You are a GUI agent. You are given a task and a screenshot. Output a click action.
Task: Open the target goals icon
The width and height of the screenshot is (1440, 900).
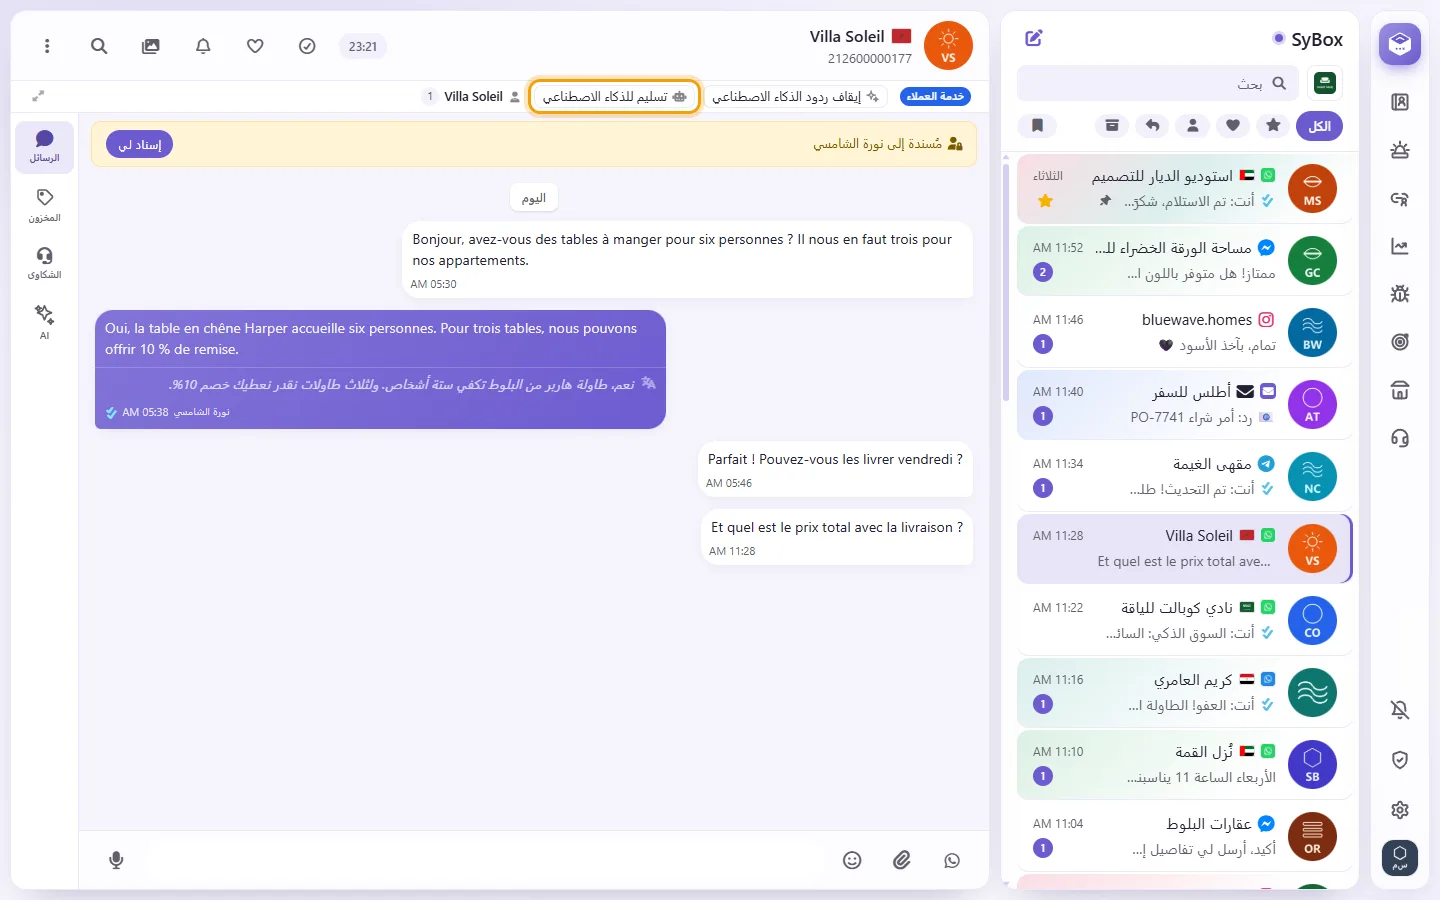tap(1400, 342)
